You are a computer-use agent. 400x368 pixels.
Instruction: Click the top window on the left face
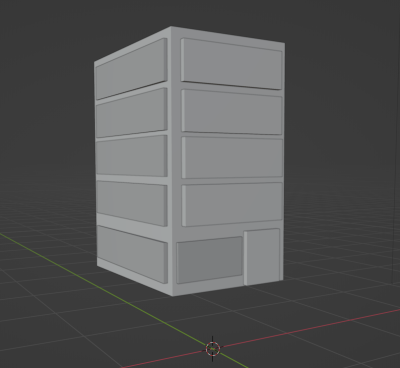pyautogui.click(x=131, y=69)
